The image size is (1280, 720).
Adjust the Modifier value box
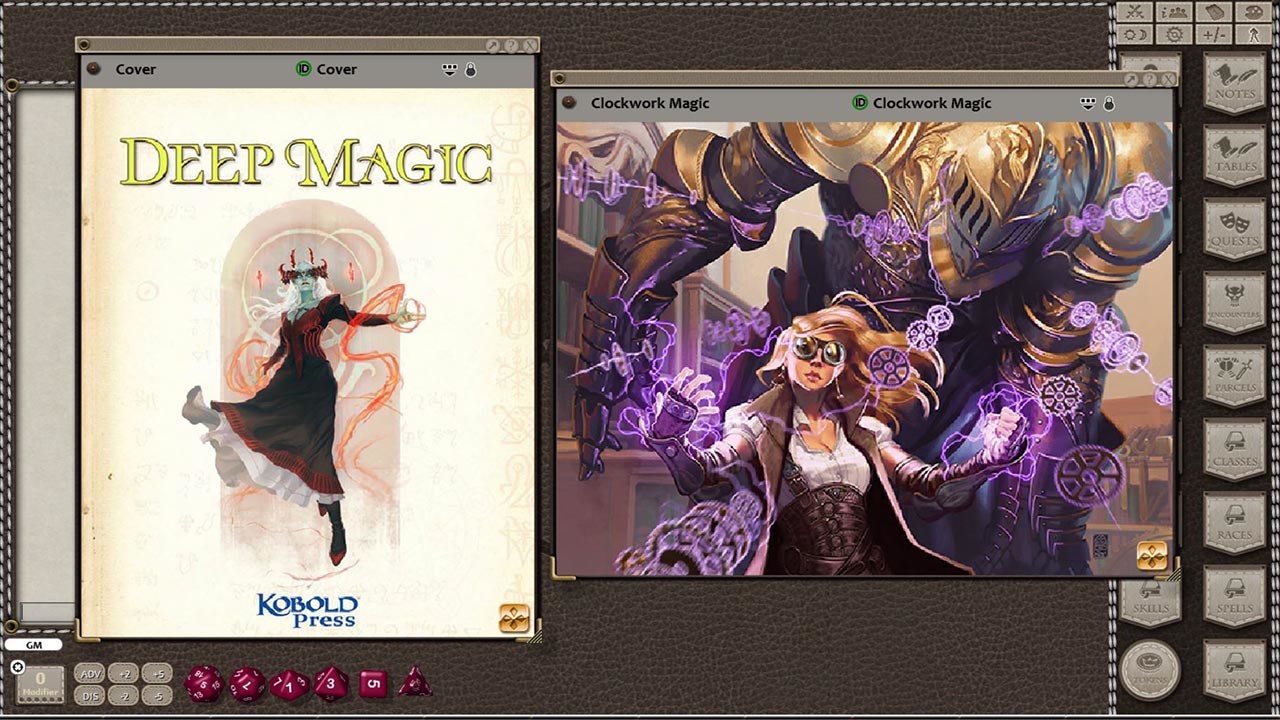coord(40,682)
